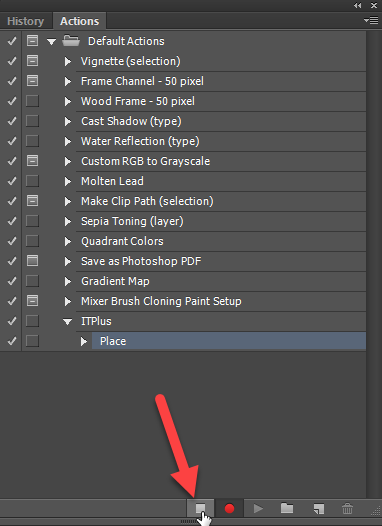Stop recording with the square Stop button
The height and width of the screenshot is (526, 382).
(x=201, y=508)
